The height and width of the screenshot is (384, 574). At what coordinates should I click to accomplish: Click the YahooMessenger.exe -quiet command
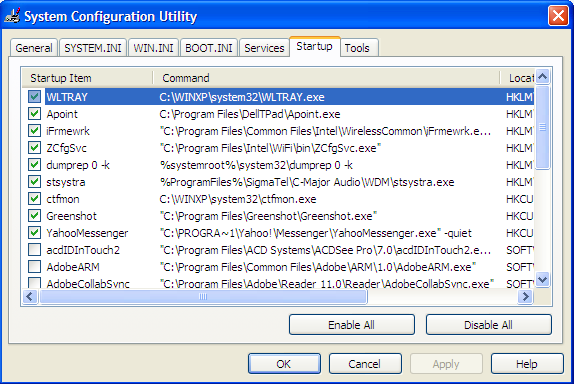[x=316, y=233]
